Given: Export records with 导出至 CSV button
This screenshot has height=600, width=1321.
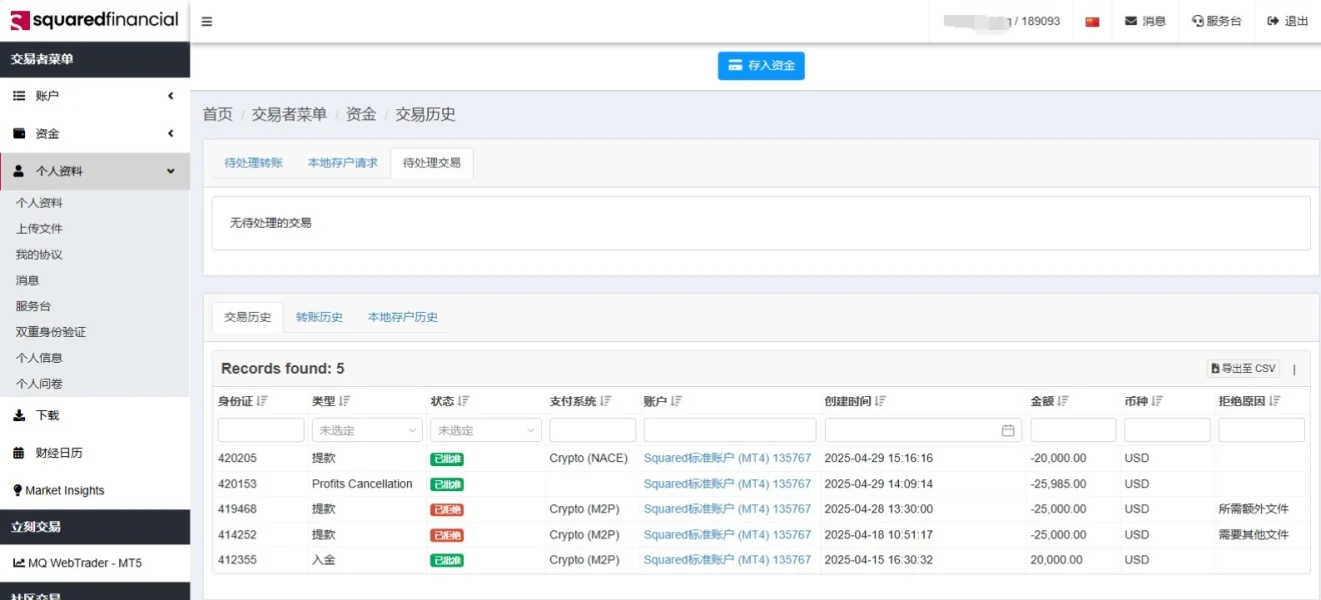Looking at the screenshot, I should coord(1243,368).
